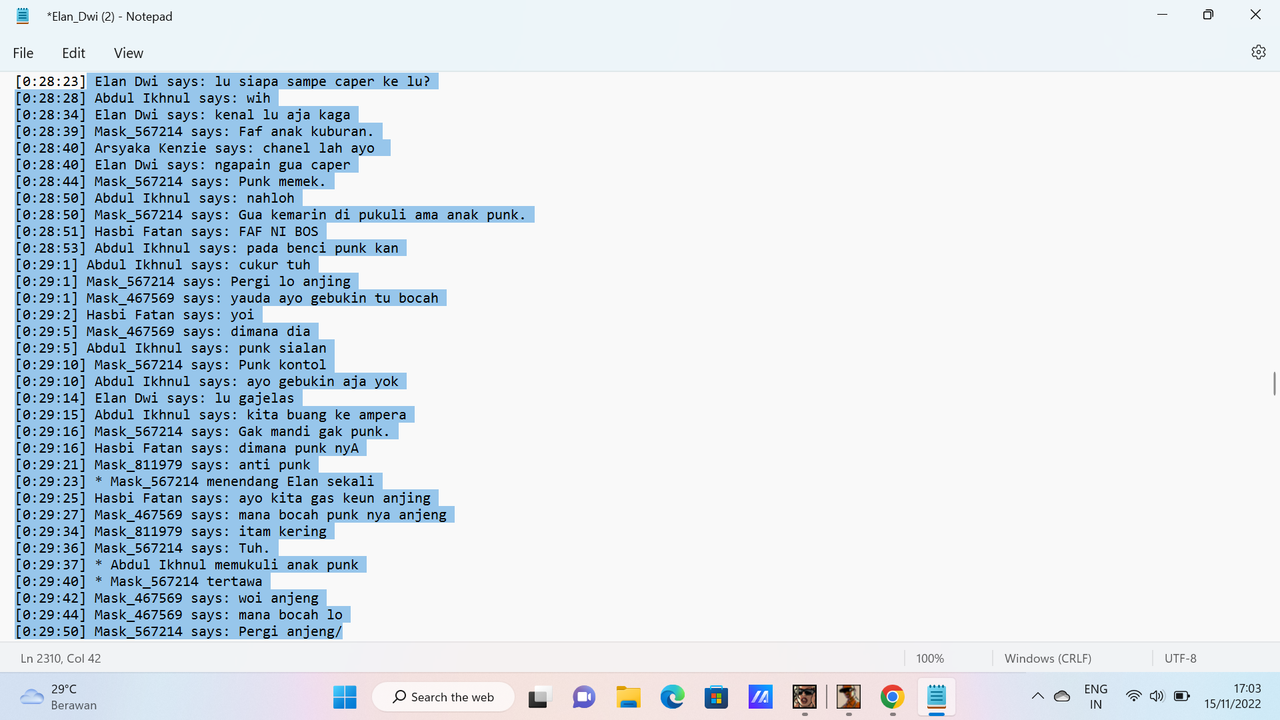Open the View menu
This screenshot has width=1280, height=720.
pos(128,53)
